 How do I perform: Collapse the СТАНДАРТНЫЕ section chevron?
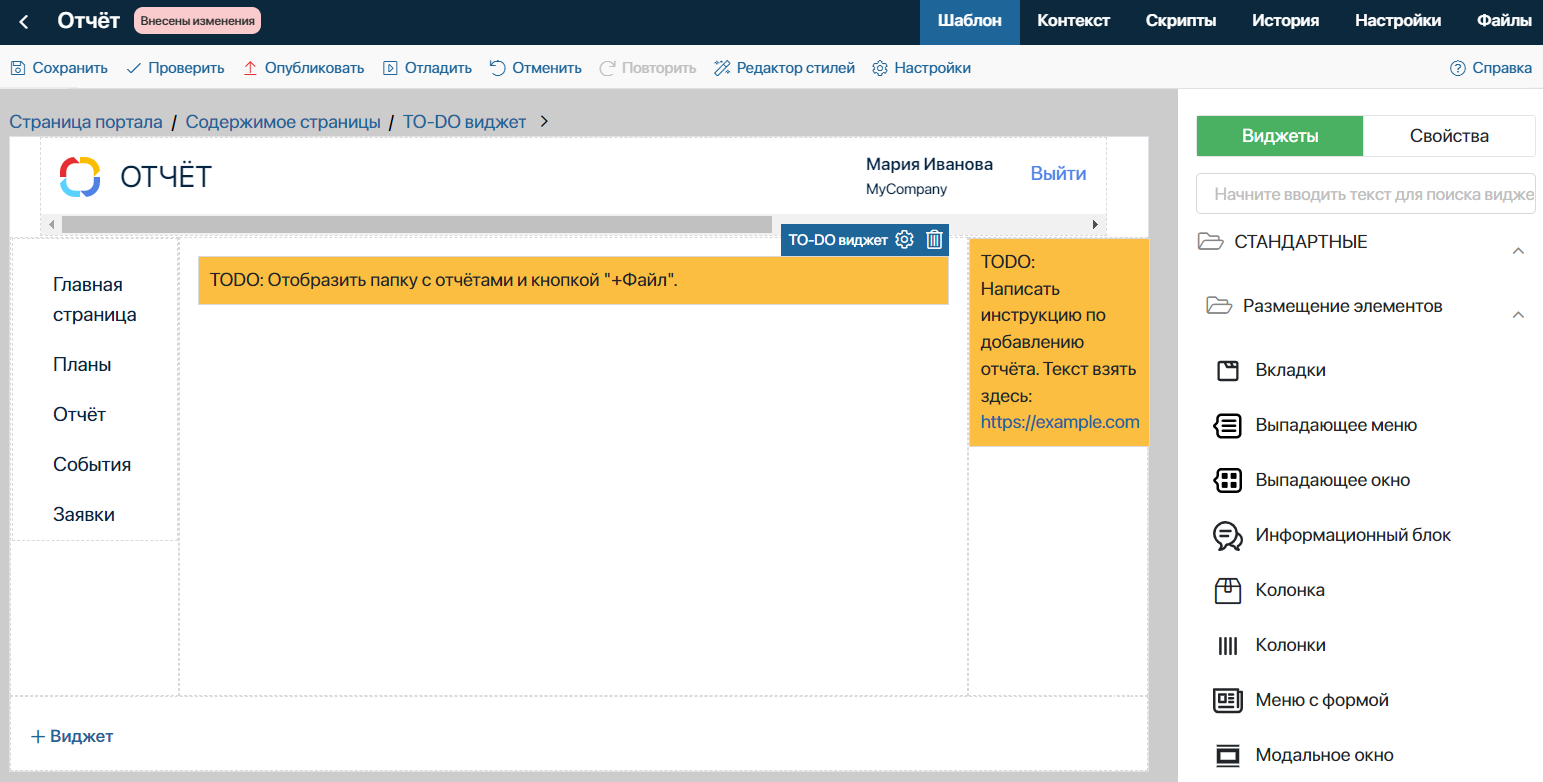point(1518,250)
